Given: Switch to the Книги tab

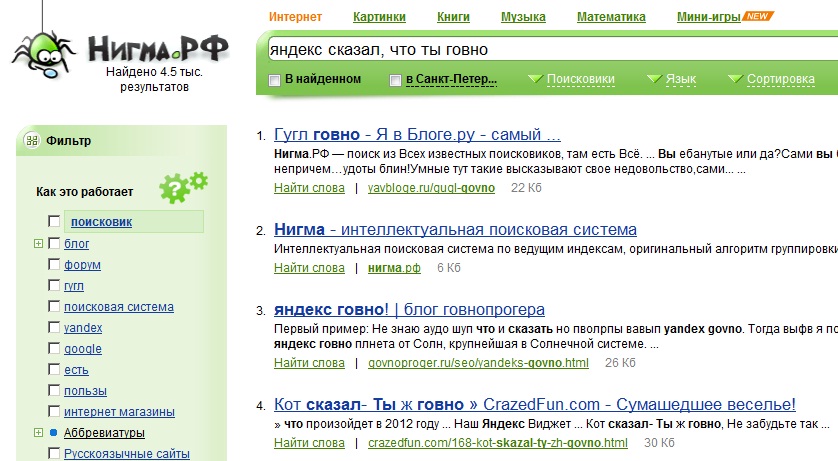Looking at the screenshot, I should (453, 17).
